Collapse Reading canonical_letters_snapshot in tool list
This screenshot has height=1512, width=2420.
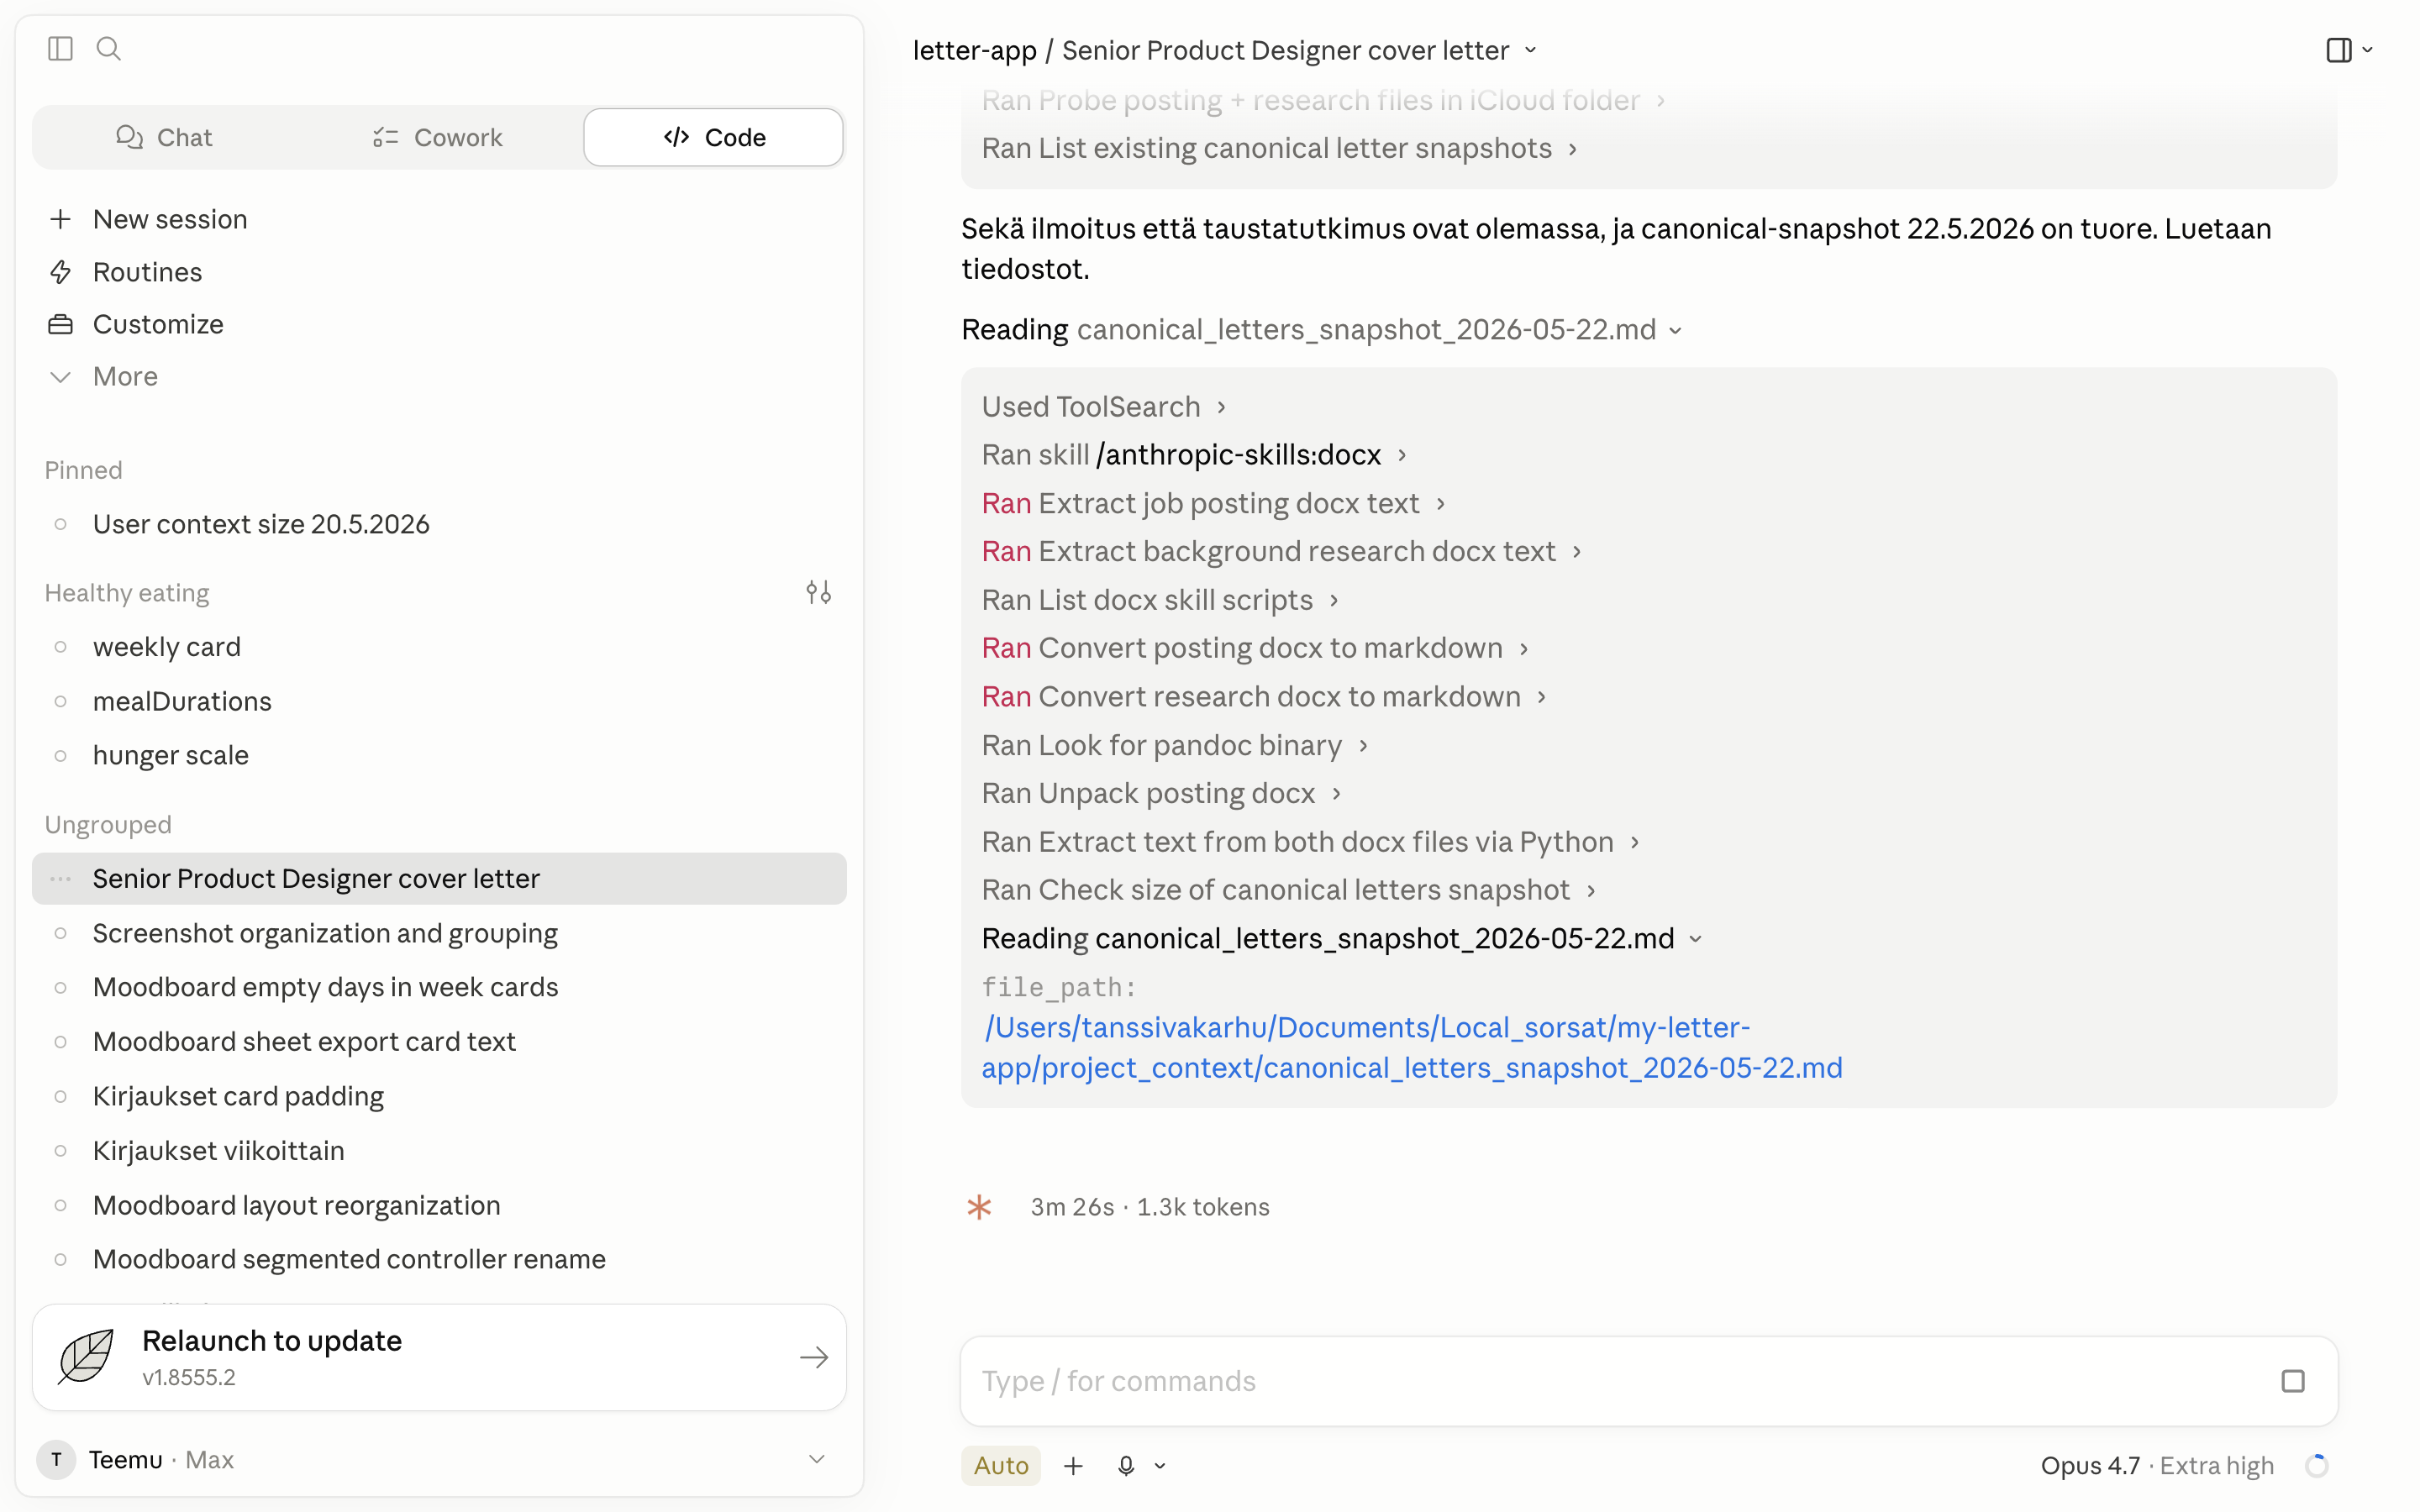click(1341, 938)
